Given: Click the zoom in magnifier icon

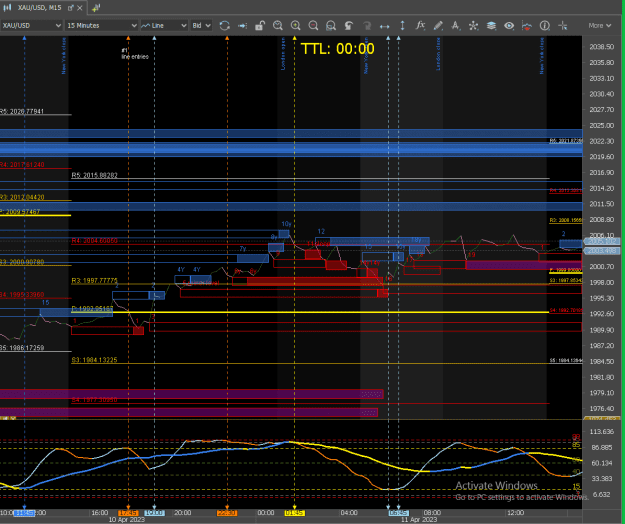Looking at the screenshot, I should [x=295, y=26].
